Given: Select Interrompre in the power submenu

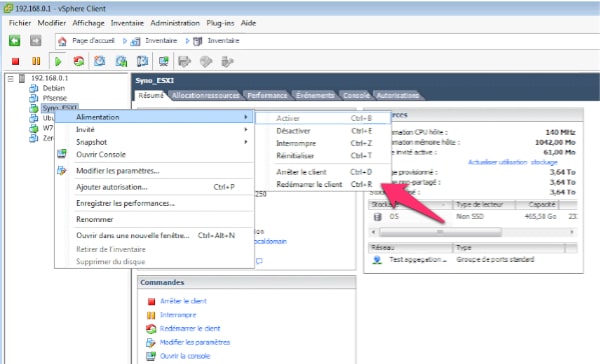Looking at the screenshot, I should tap(323, 144).
